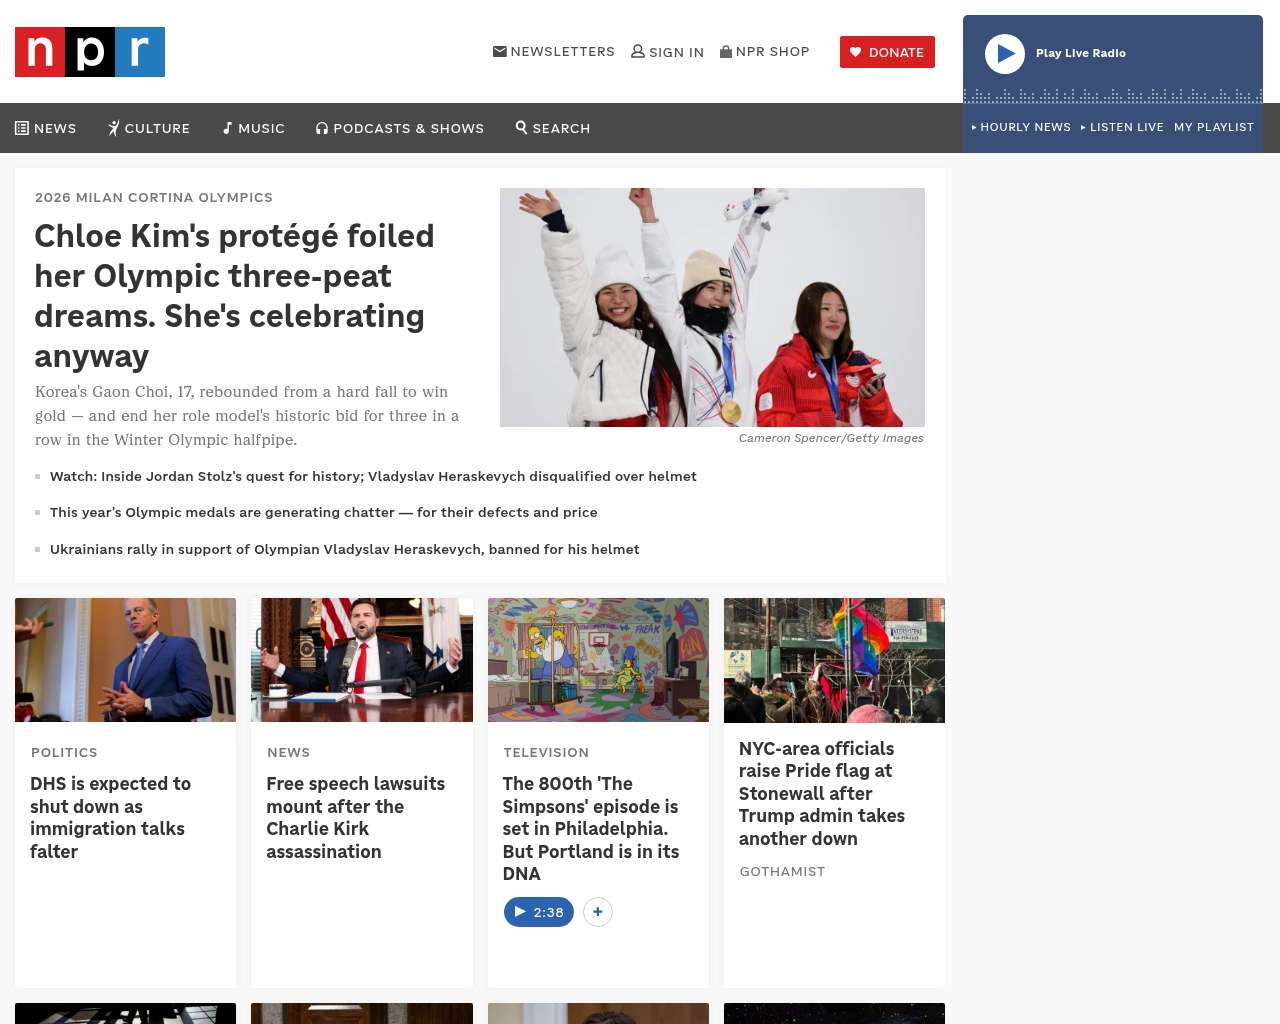
Task: Add Simpsons story to playlist with plus
Action: click(598, 912)
